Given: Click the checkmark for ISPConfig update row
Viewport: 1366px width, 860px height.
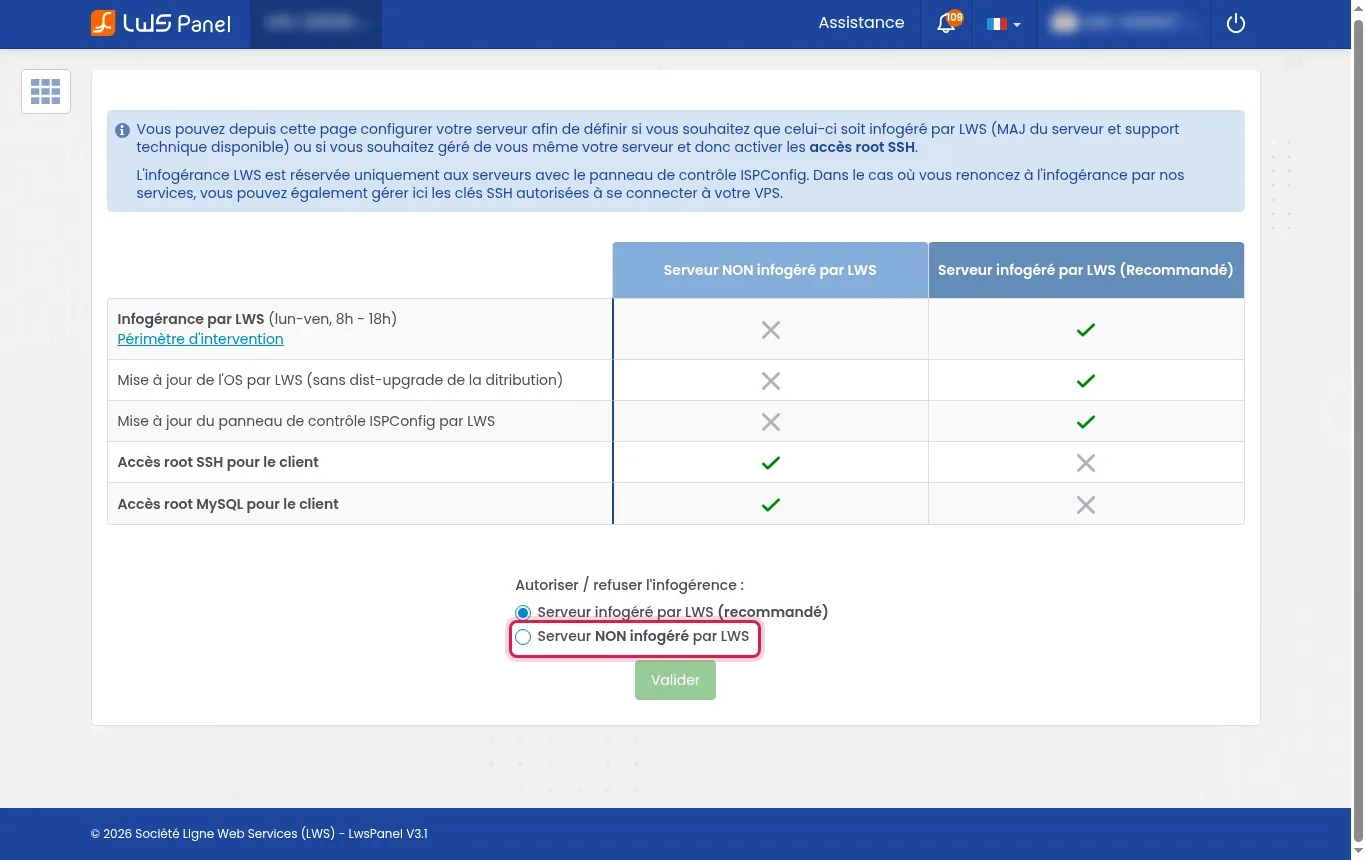Looking at the screenshot, I should coord(1086,422).
